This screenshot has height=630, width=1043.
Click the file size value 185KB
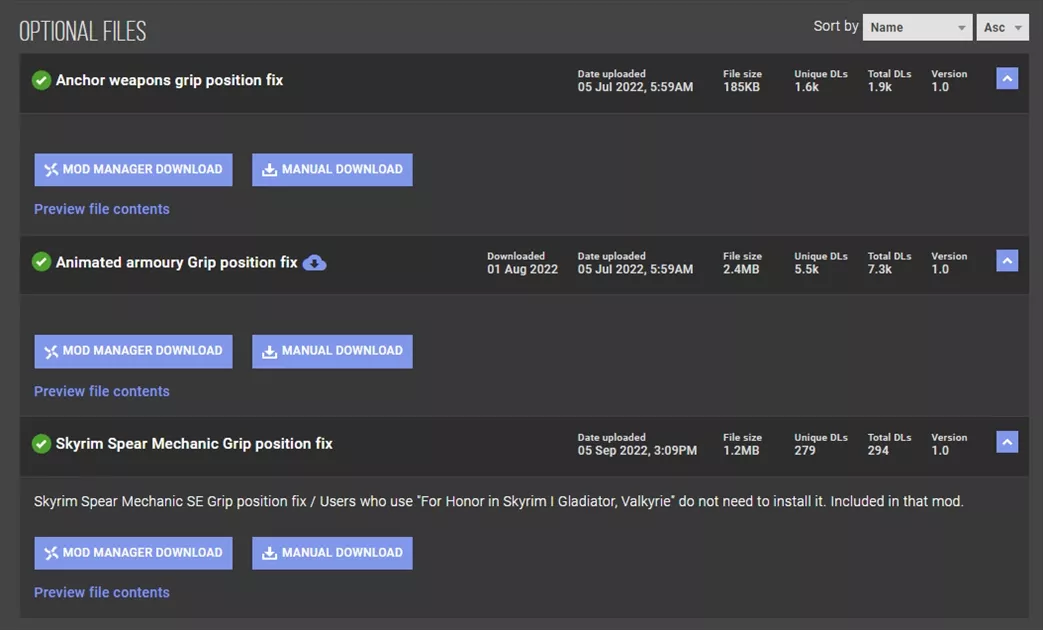point(741,87)
